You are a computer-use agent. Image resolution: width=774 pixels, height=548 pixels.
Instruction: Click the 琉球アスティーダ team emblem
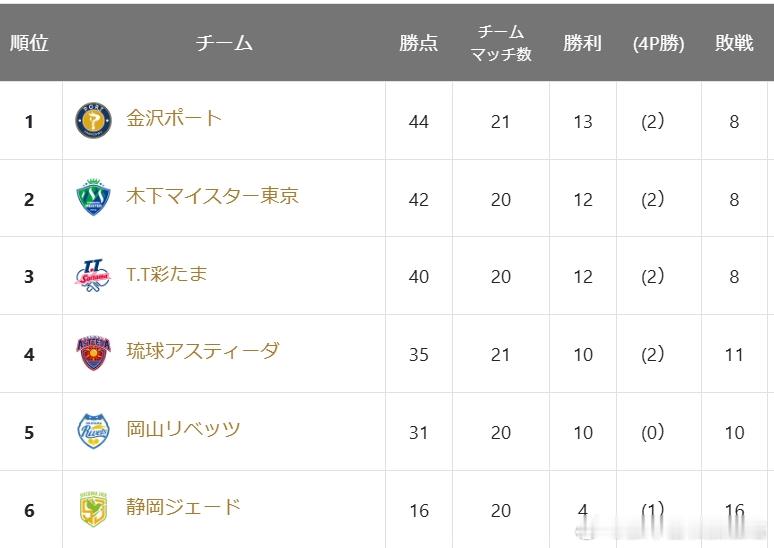[93, 353]
